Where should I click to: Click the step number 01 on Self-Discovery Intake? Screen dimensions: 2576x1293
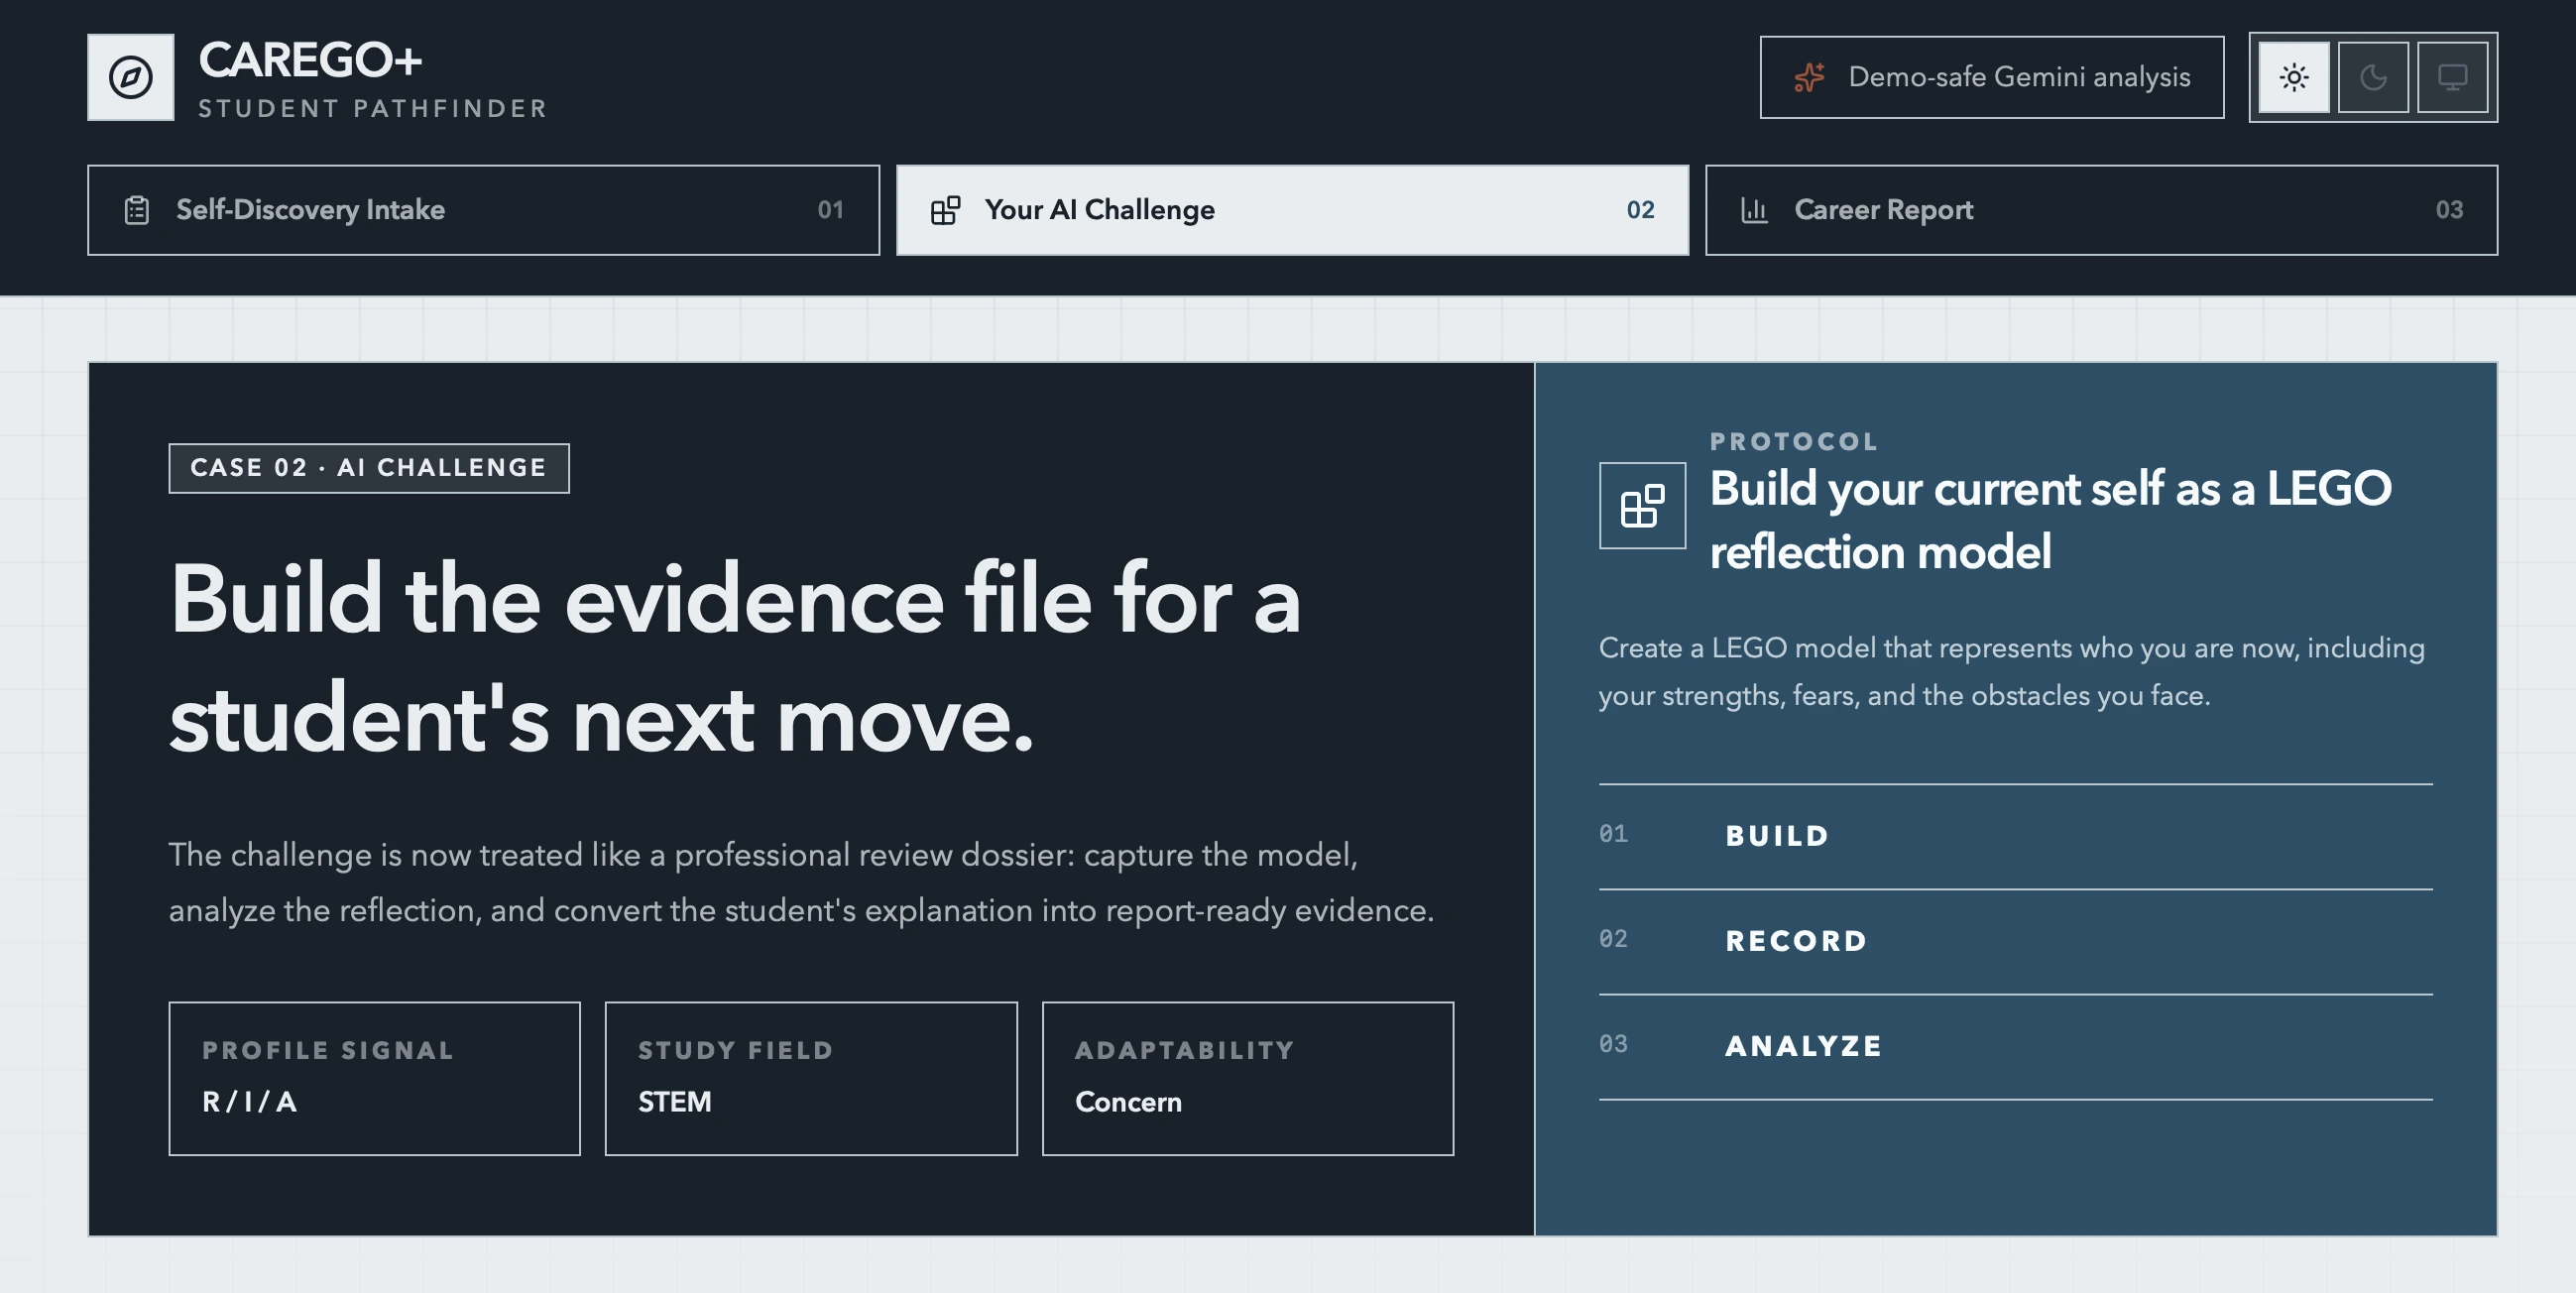pos(830,210)
